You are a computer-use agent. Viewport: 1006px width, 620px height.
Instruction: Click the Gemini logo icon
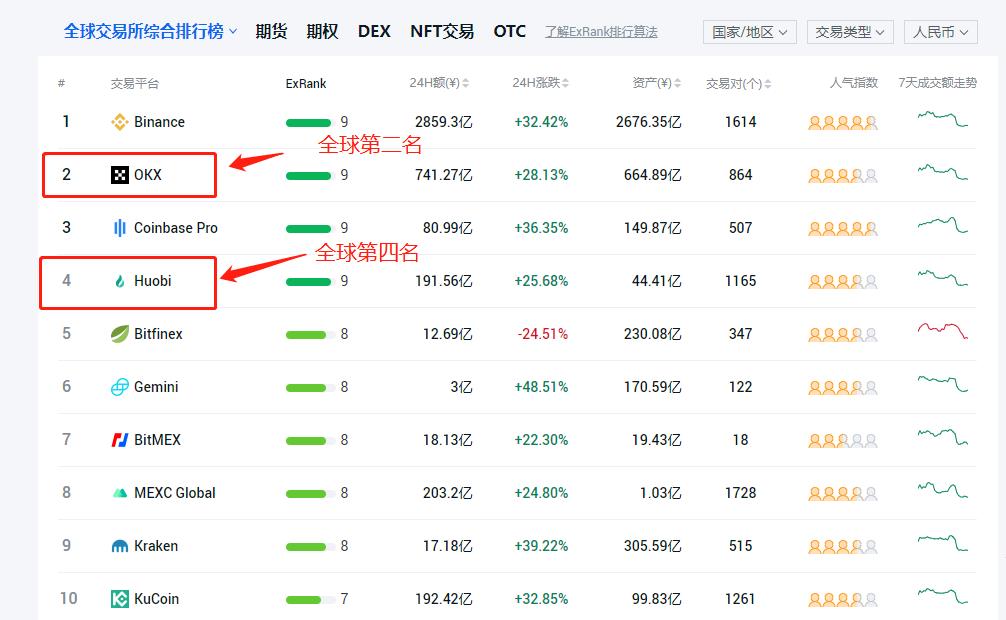pyautogui.click(x=120, y=387)
